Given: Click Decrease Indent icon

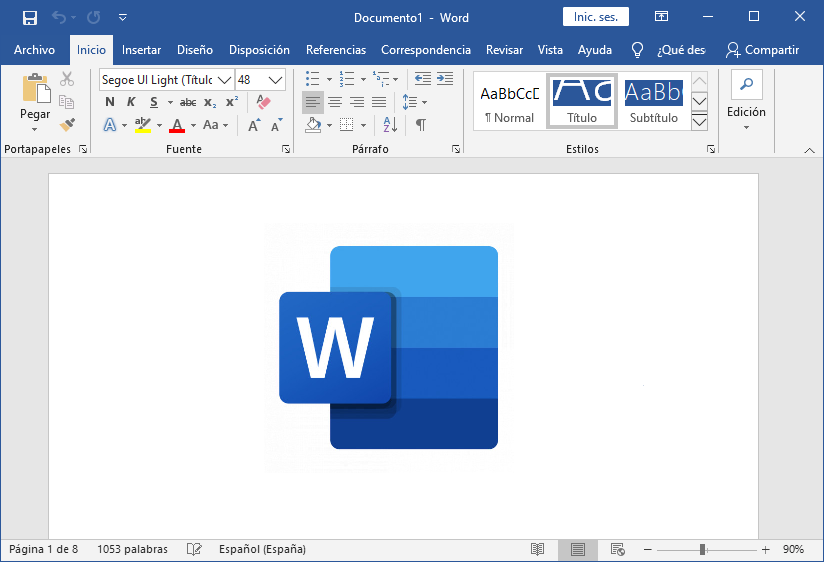Looking at the screenshot, I should pos(423,79).
